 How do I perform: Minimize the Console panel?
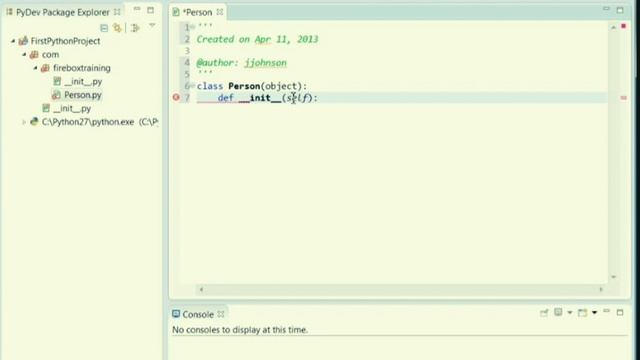tap(607, 311)
